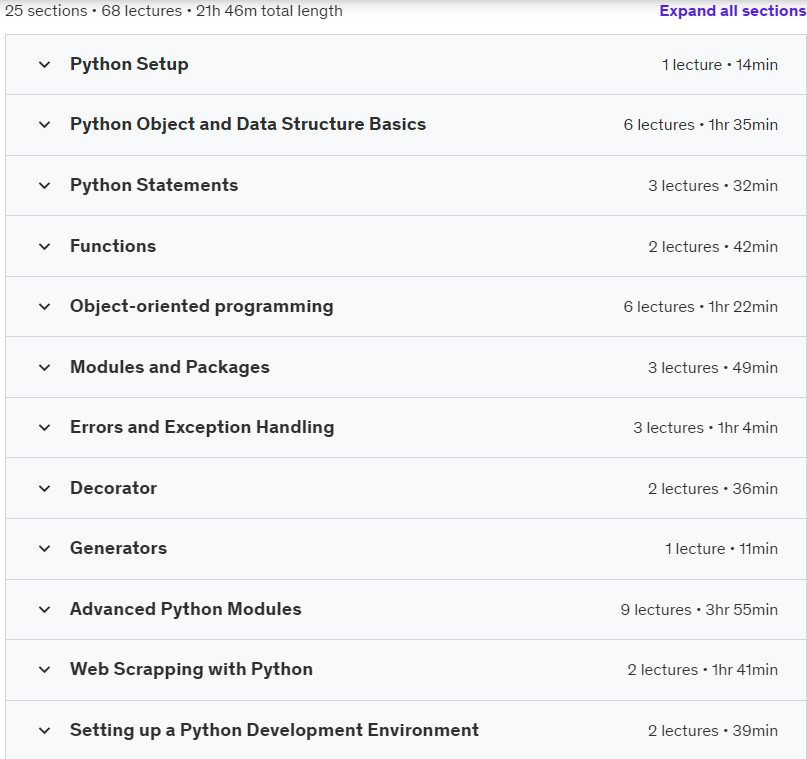
Task: Click the '2 lectures • 42min' text
Action: 713,247
